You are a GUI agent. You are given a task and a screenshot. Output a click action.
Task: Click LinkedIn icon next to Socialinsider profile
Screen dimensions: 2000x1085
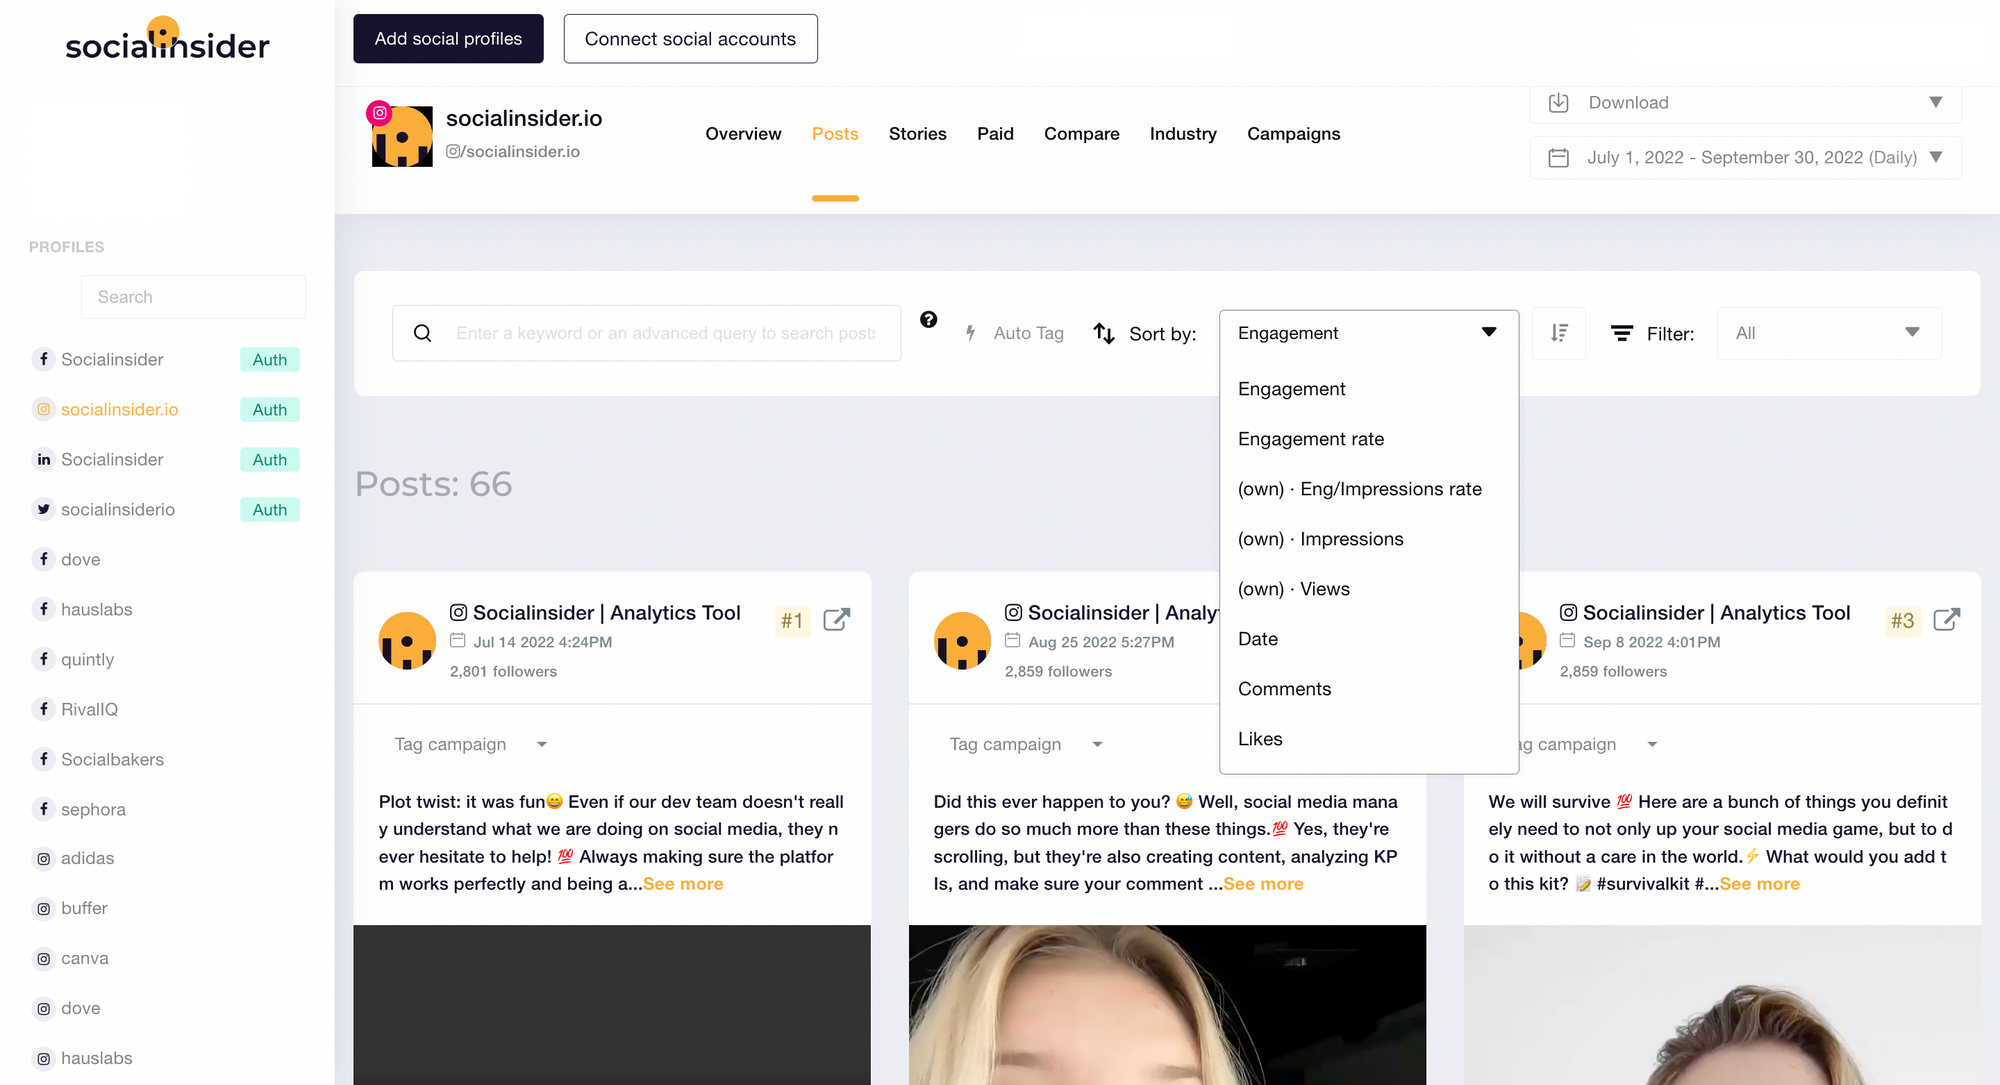coord(43,459)
